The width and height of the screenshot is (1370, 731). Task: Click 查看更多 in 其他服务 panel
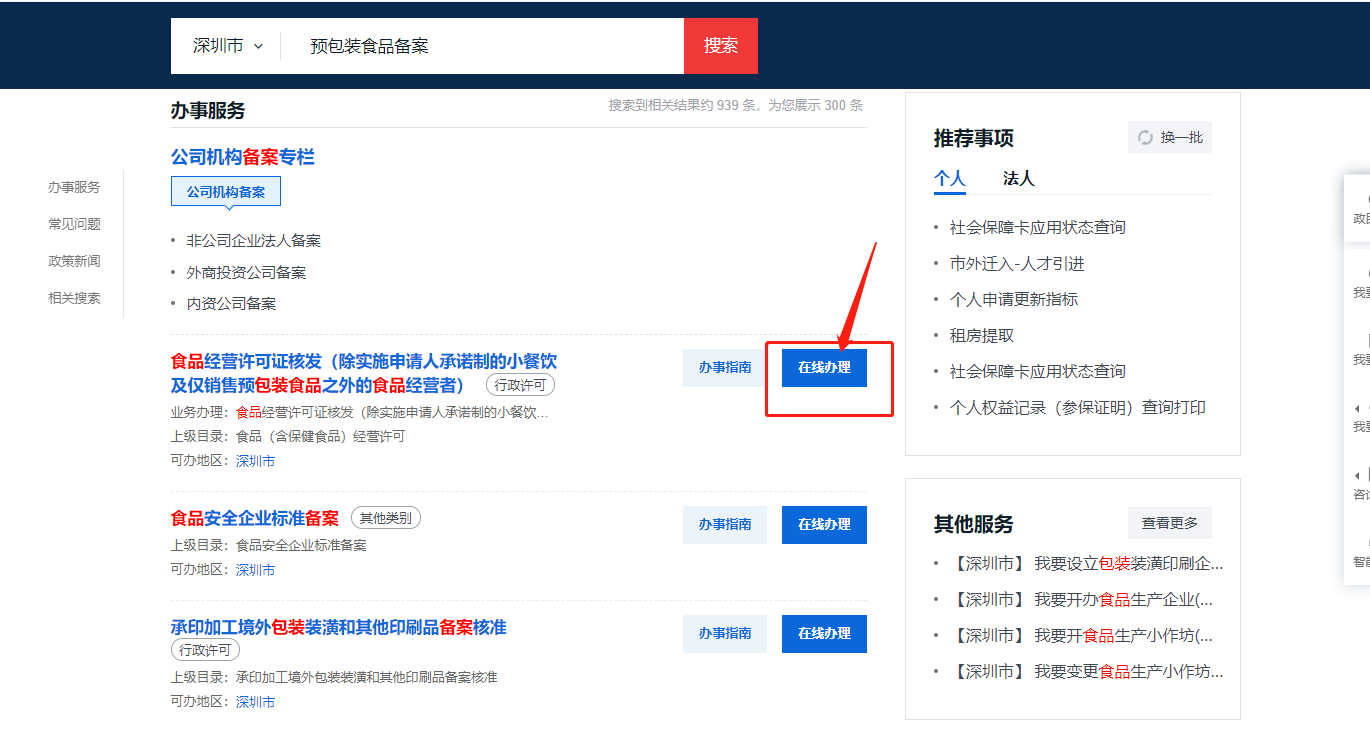coord(1169,523)
